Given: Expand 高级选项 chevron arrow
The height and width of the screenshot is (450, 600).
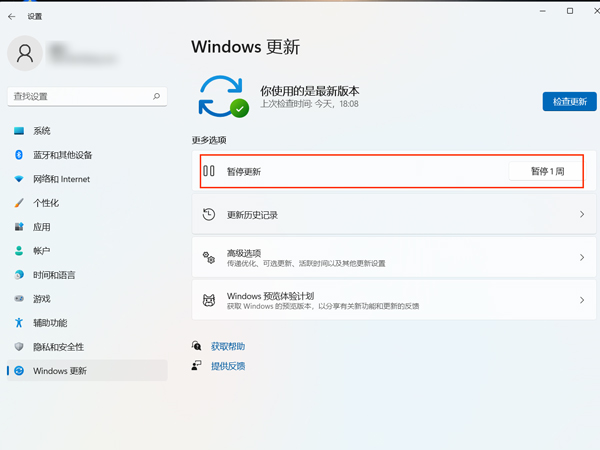Looking at the screenshot, I should pyautogui.click(x=582, y=257).
